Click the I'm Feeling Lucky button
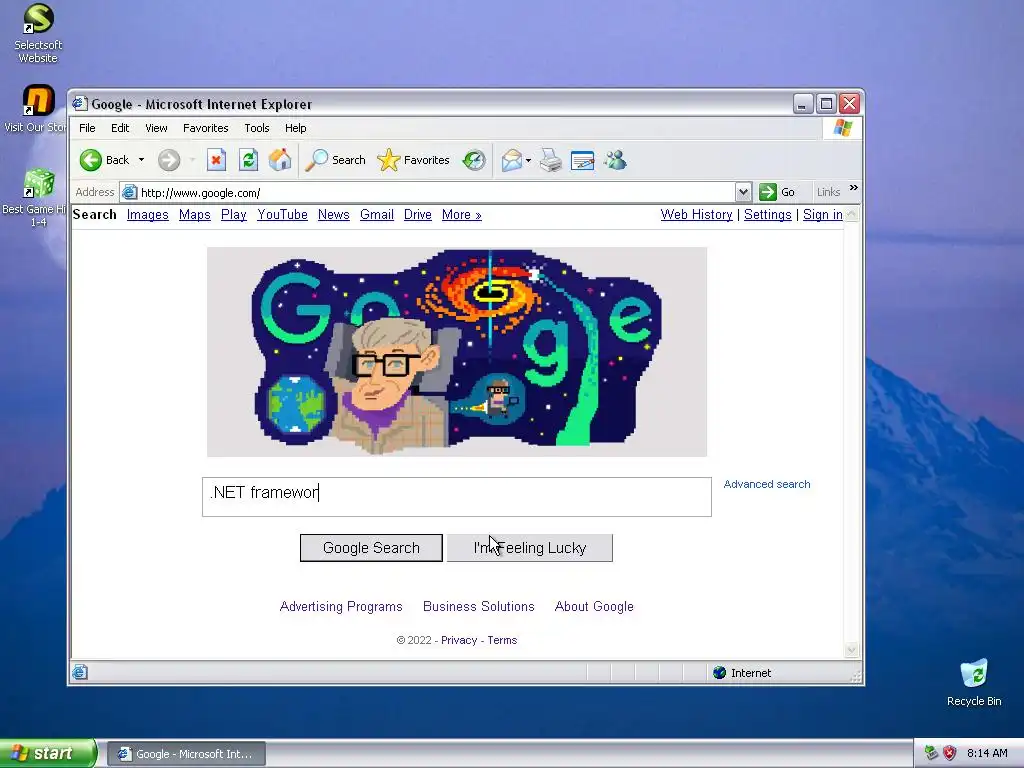Viewport: 1024px width, 768px height. tap(530, 548)
